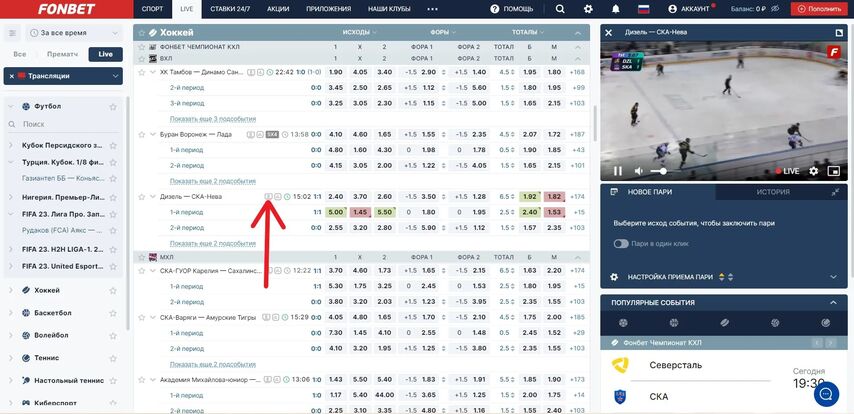Open +174 more markets for Дизель — СКА-Нева

pyautogui.click(x=577, y=197)
